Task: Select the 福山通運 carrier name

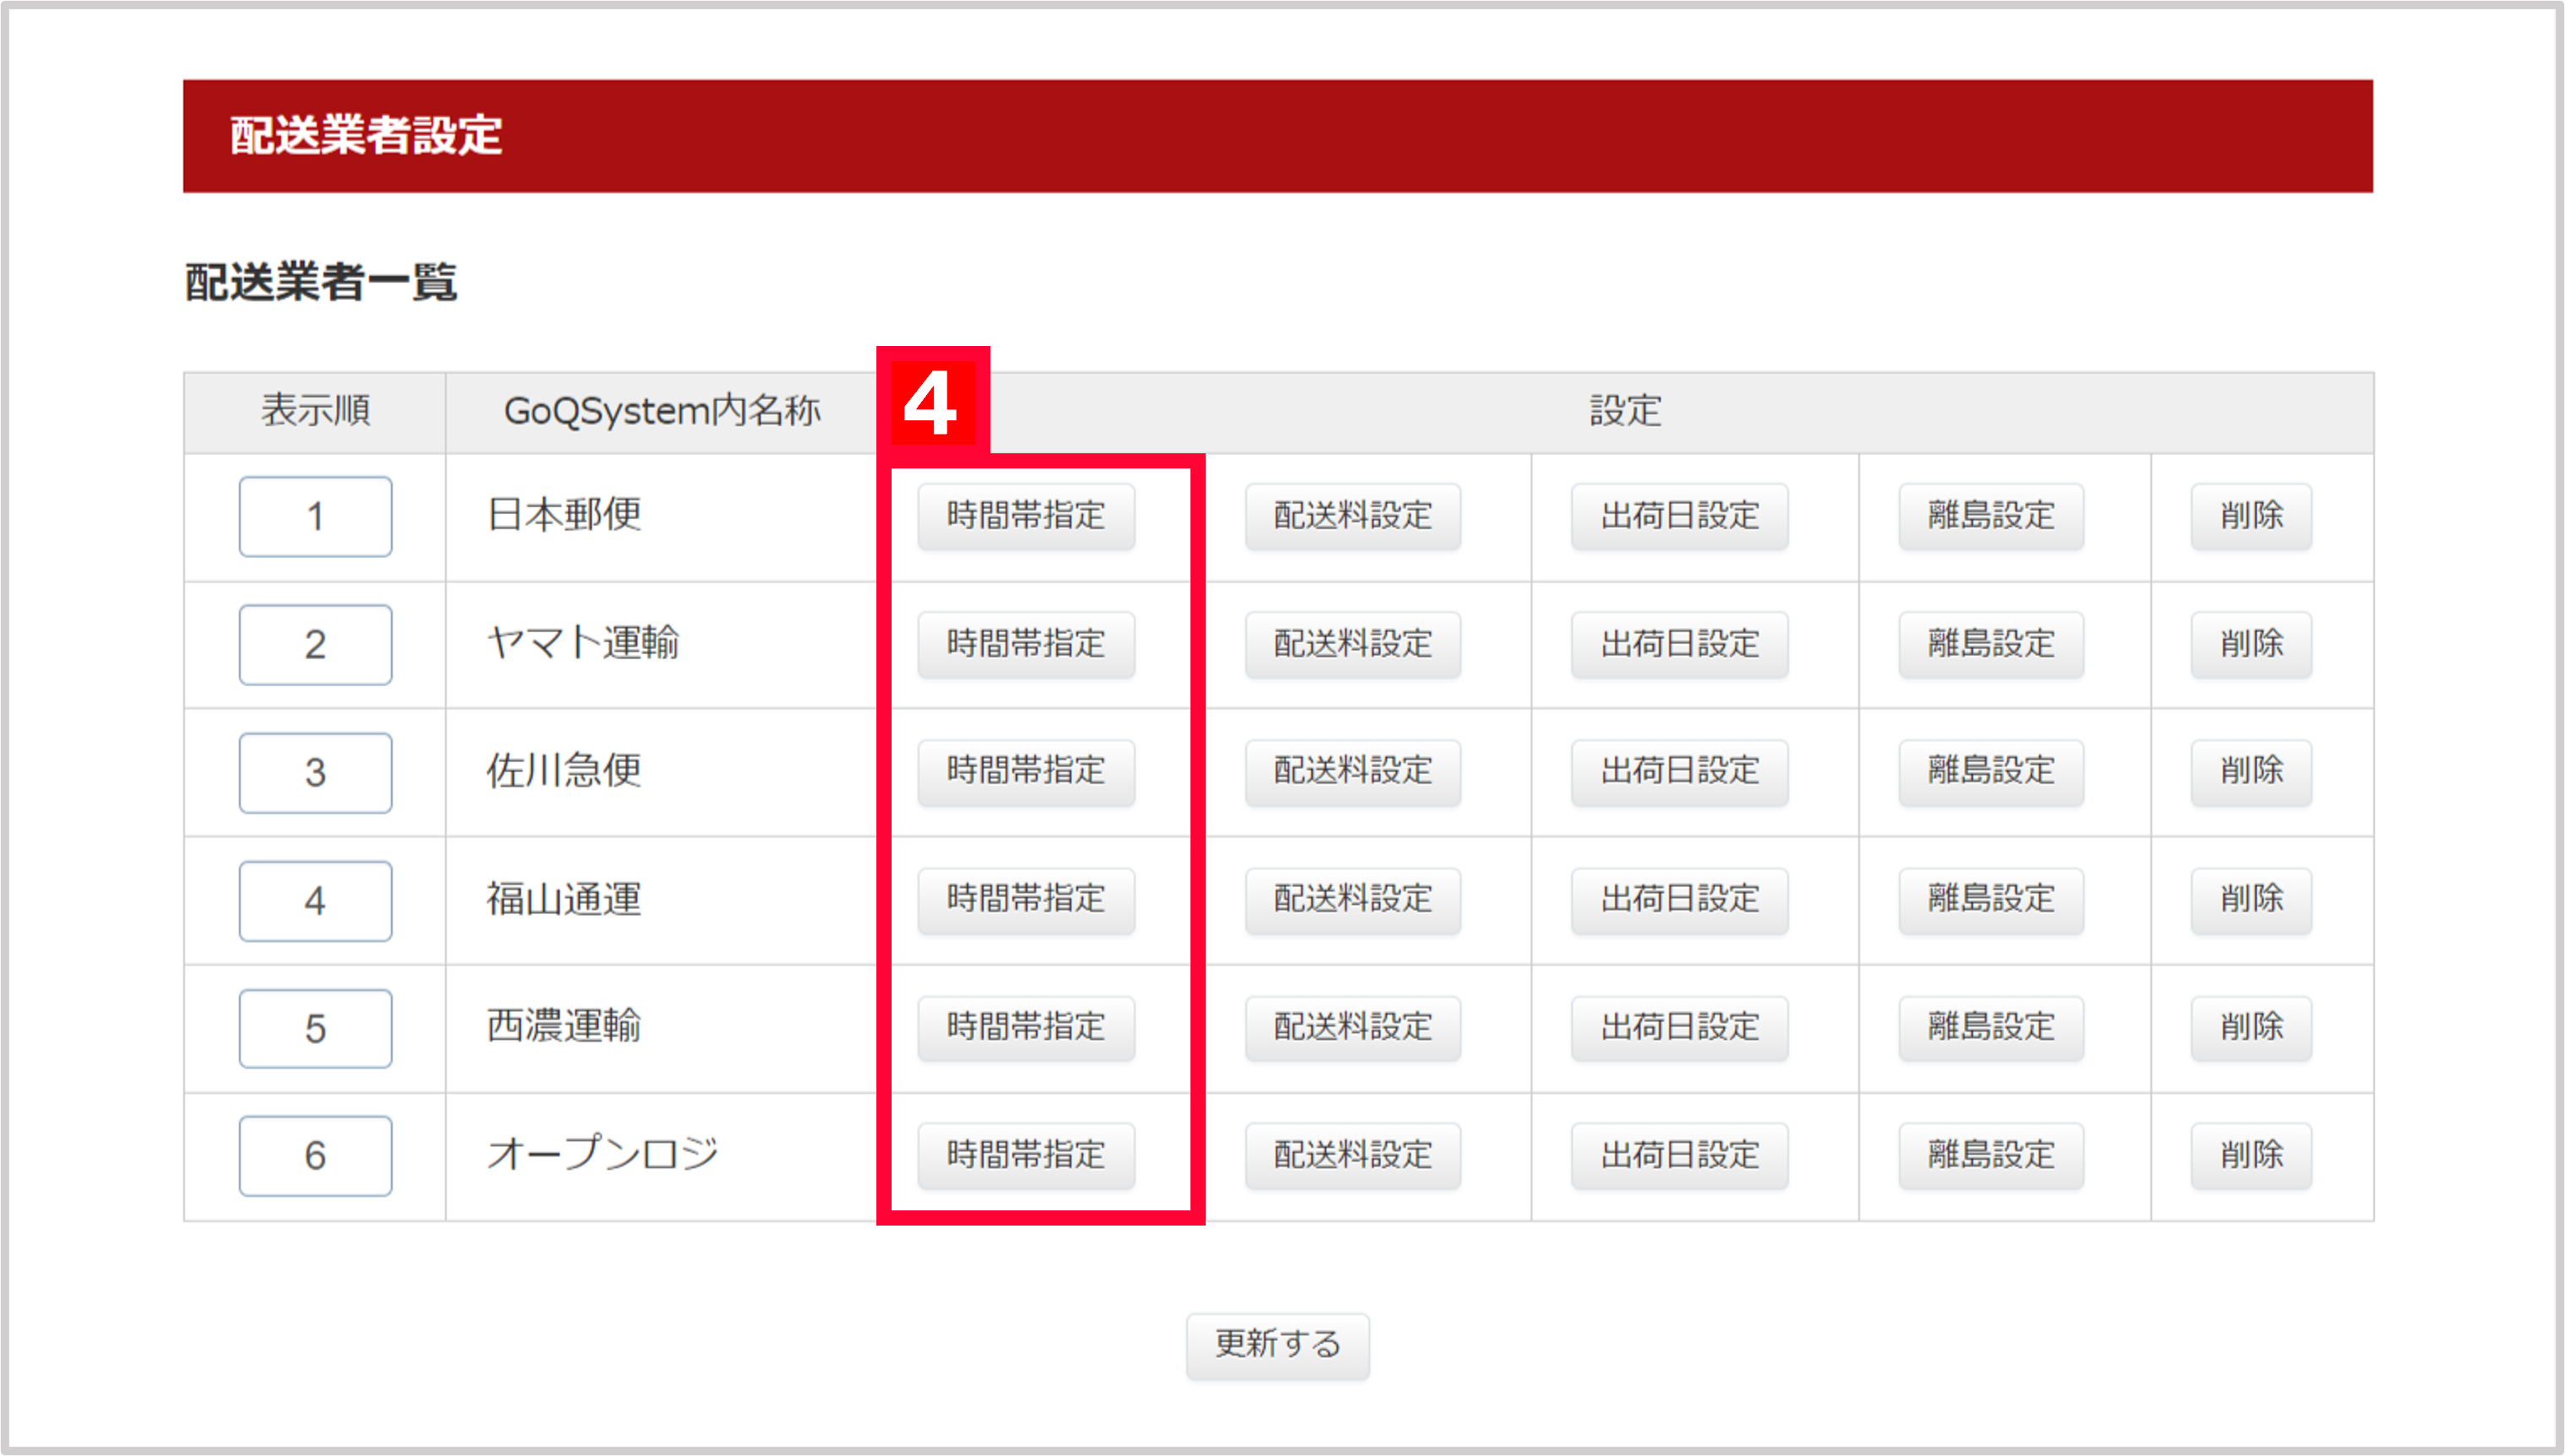Action: tap(564, 899)
